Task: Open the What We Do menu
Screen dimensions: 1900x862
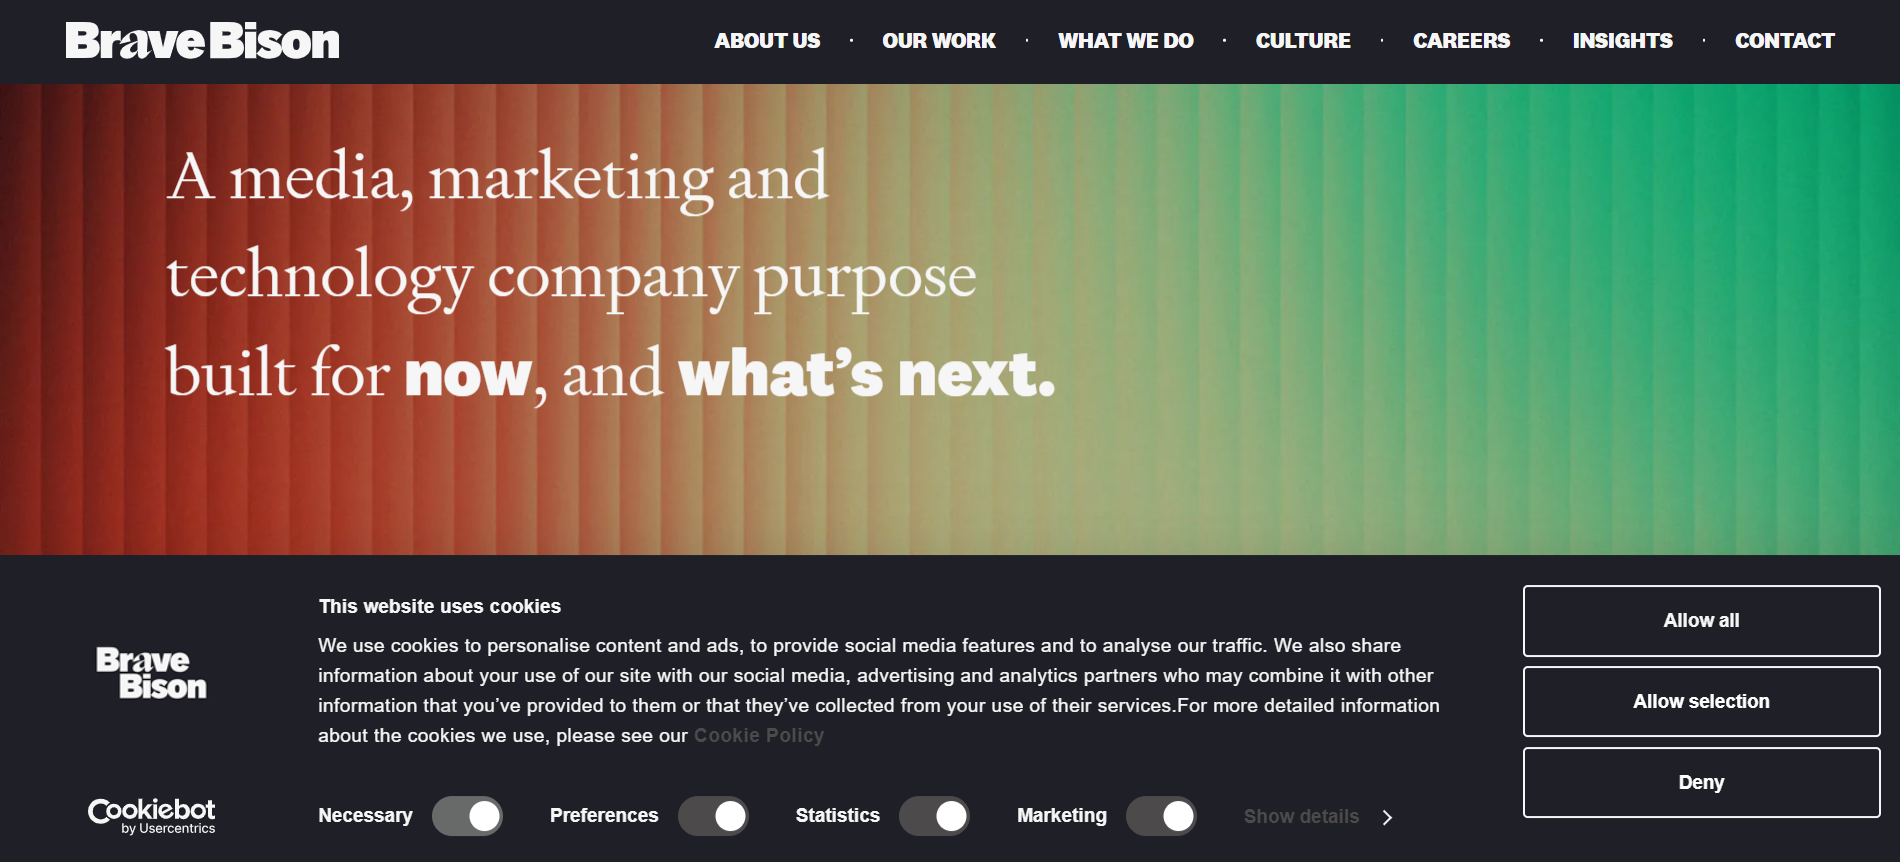Action: [x=1126, y=41]
